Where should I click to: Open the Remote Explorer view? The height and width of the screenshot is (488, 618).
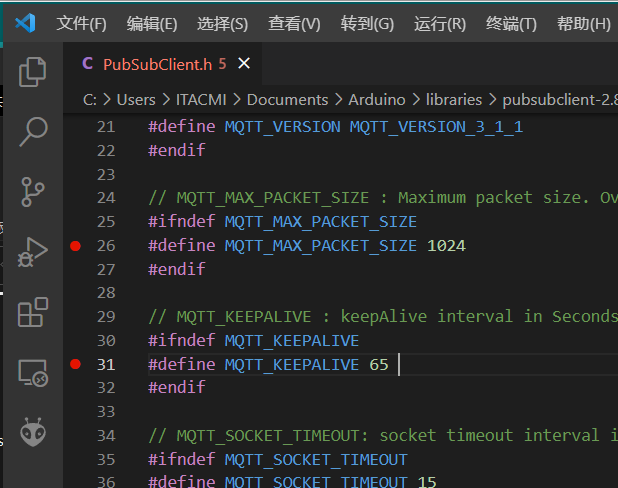click(33, 374)
